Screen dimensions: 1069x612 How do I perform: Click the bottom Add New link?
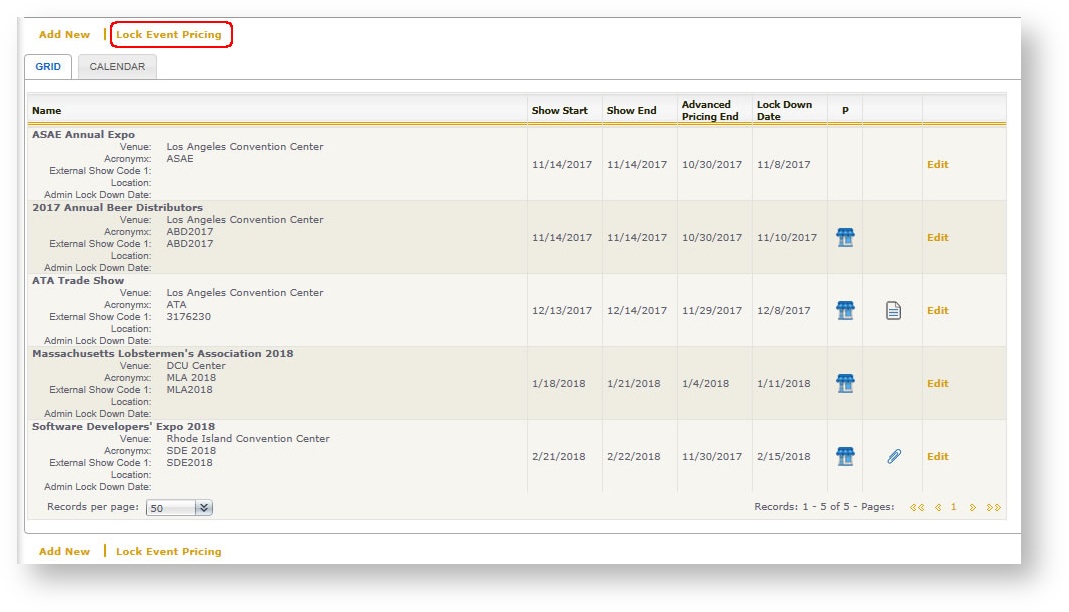pos(64,552)
